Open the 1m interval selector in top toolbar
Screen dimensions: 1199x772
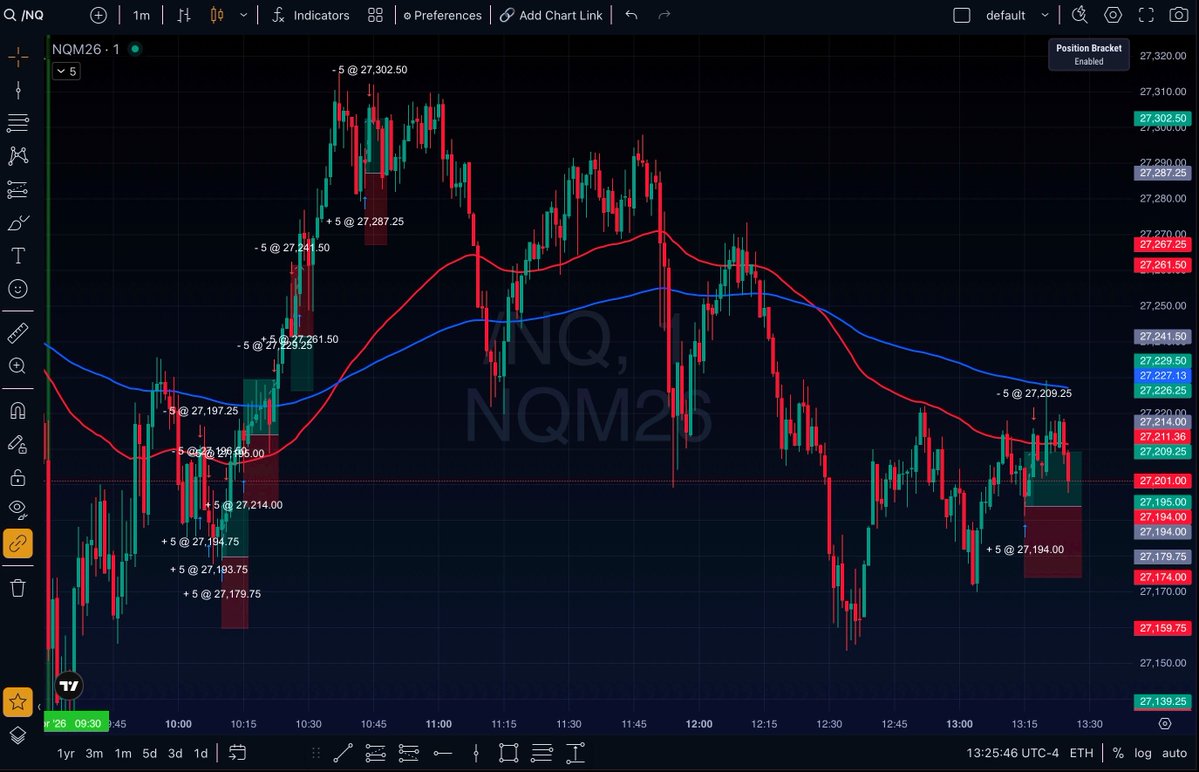click(x=141, y=15)
